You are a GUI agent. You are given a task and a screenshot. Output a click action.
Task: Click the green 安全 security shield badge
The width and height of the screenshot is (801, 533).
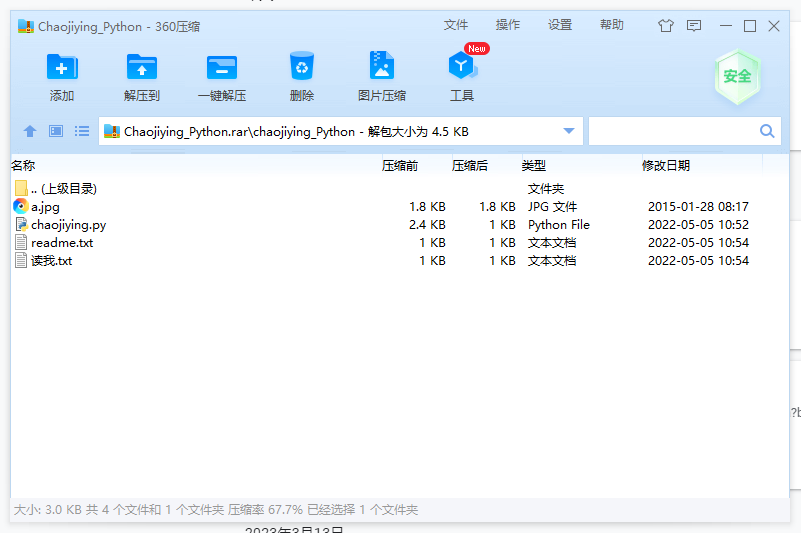[x=737, y=77]
